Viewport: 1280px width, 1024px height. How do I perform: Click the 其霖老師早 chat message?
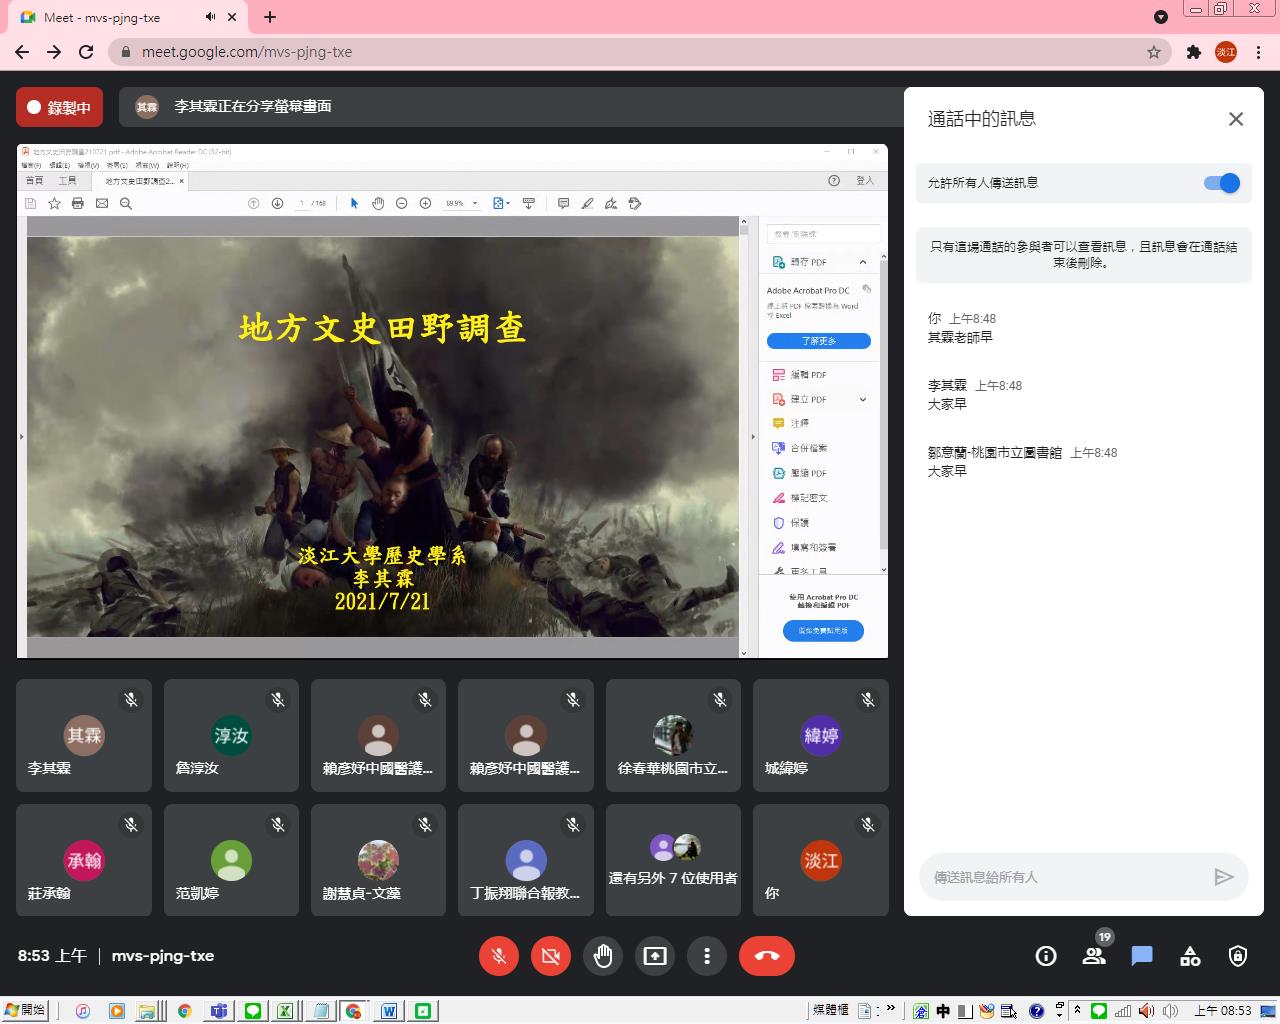960,338
